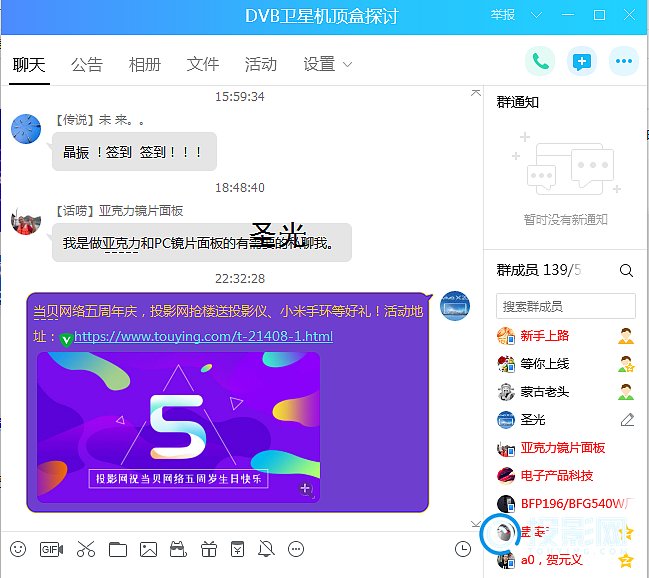Click the 群通知 heading

[517, 102]
